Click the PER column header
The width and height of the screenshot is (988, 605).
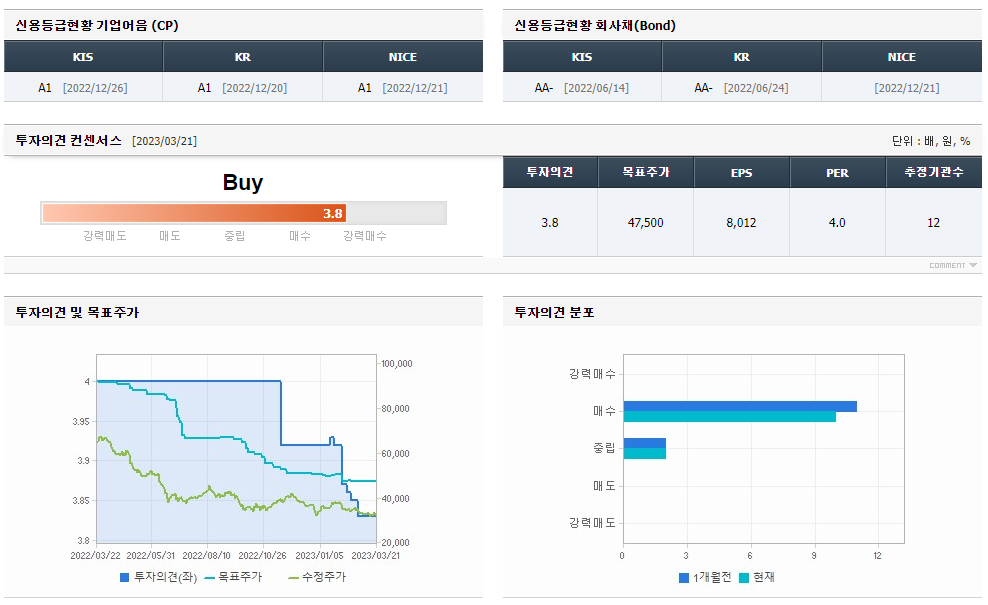point(837,172)
